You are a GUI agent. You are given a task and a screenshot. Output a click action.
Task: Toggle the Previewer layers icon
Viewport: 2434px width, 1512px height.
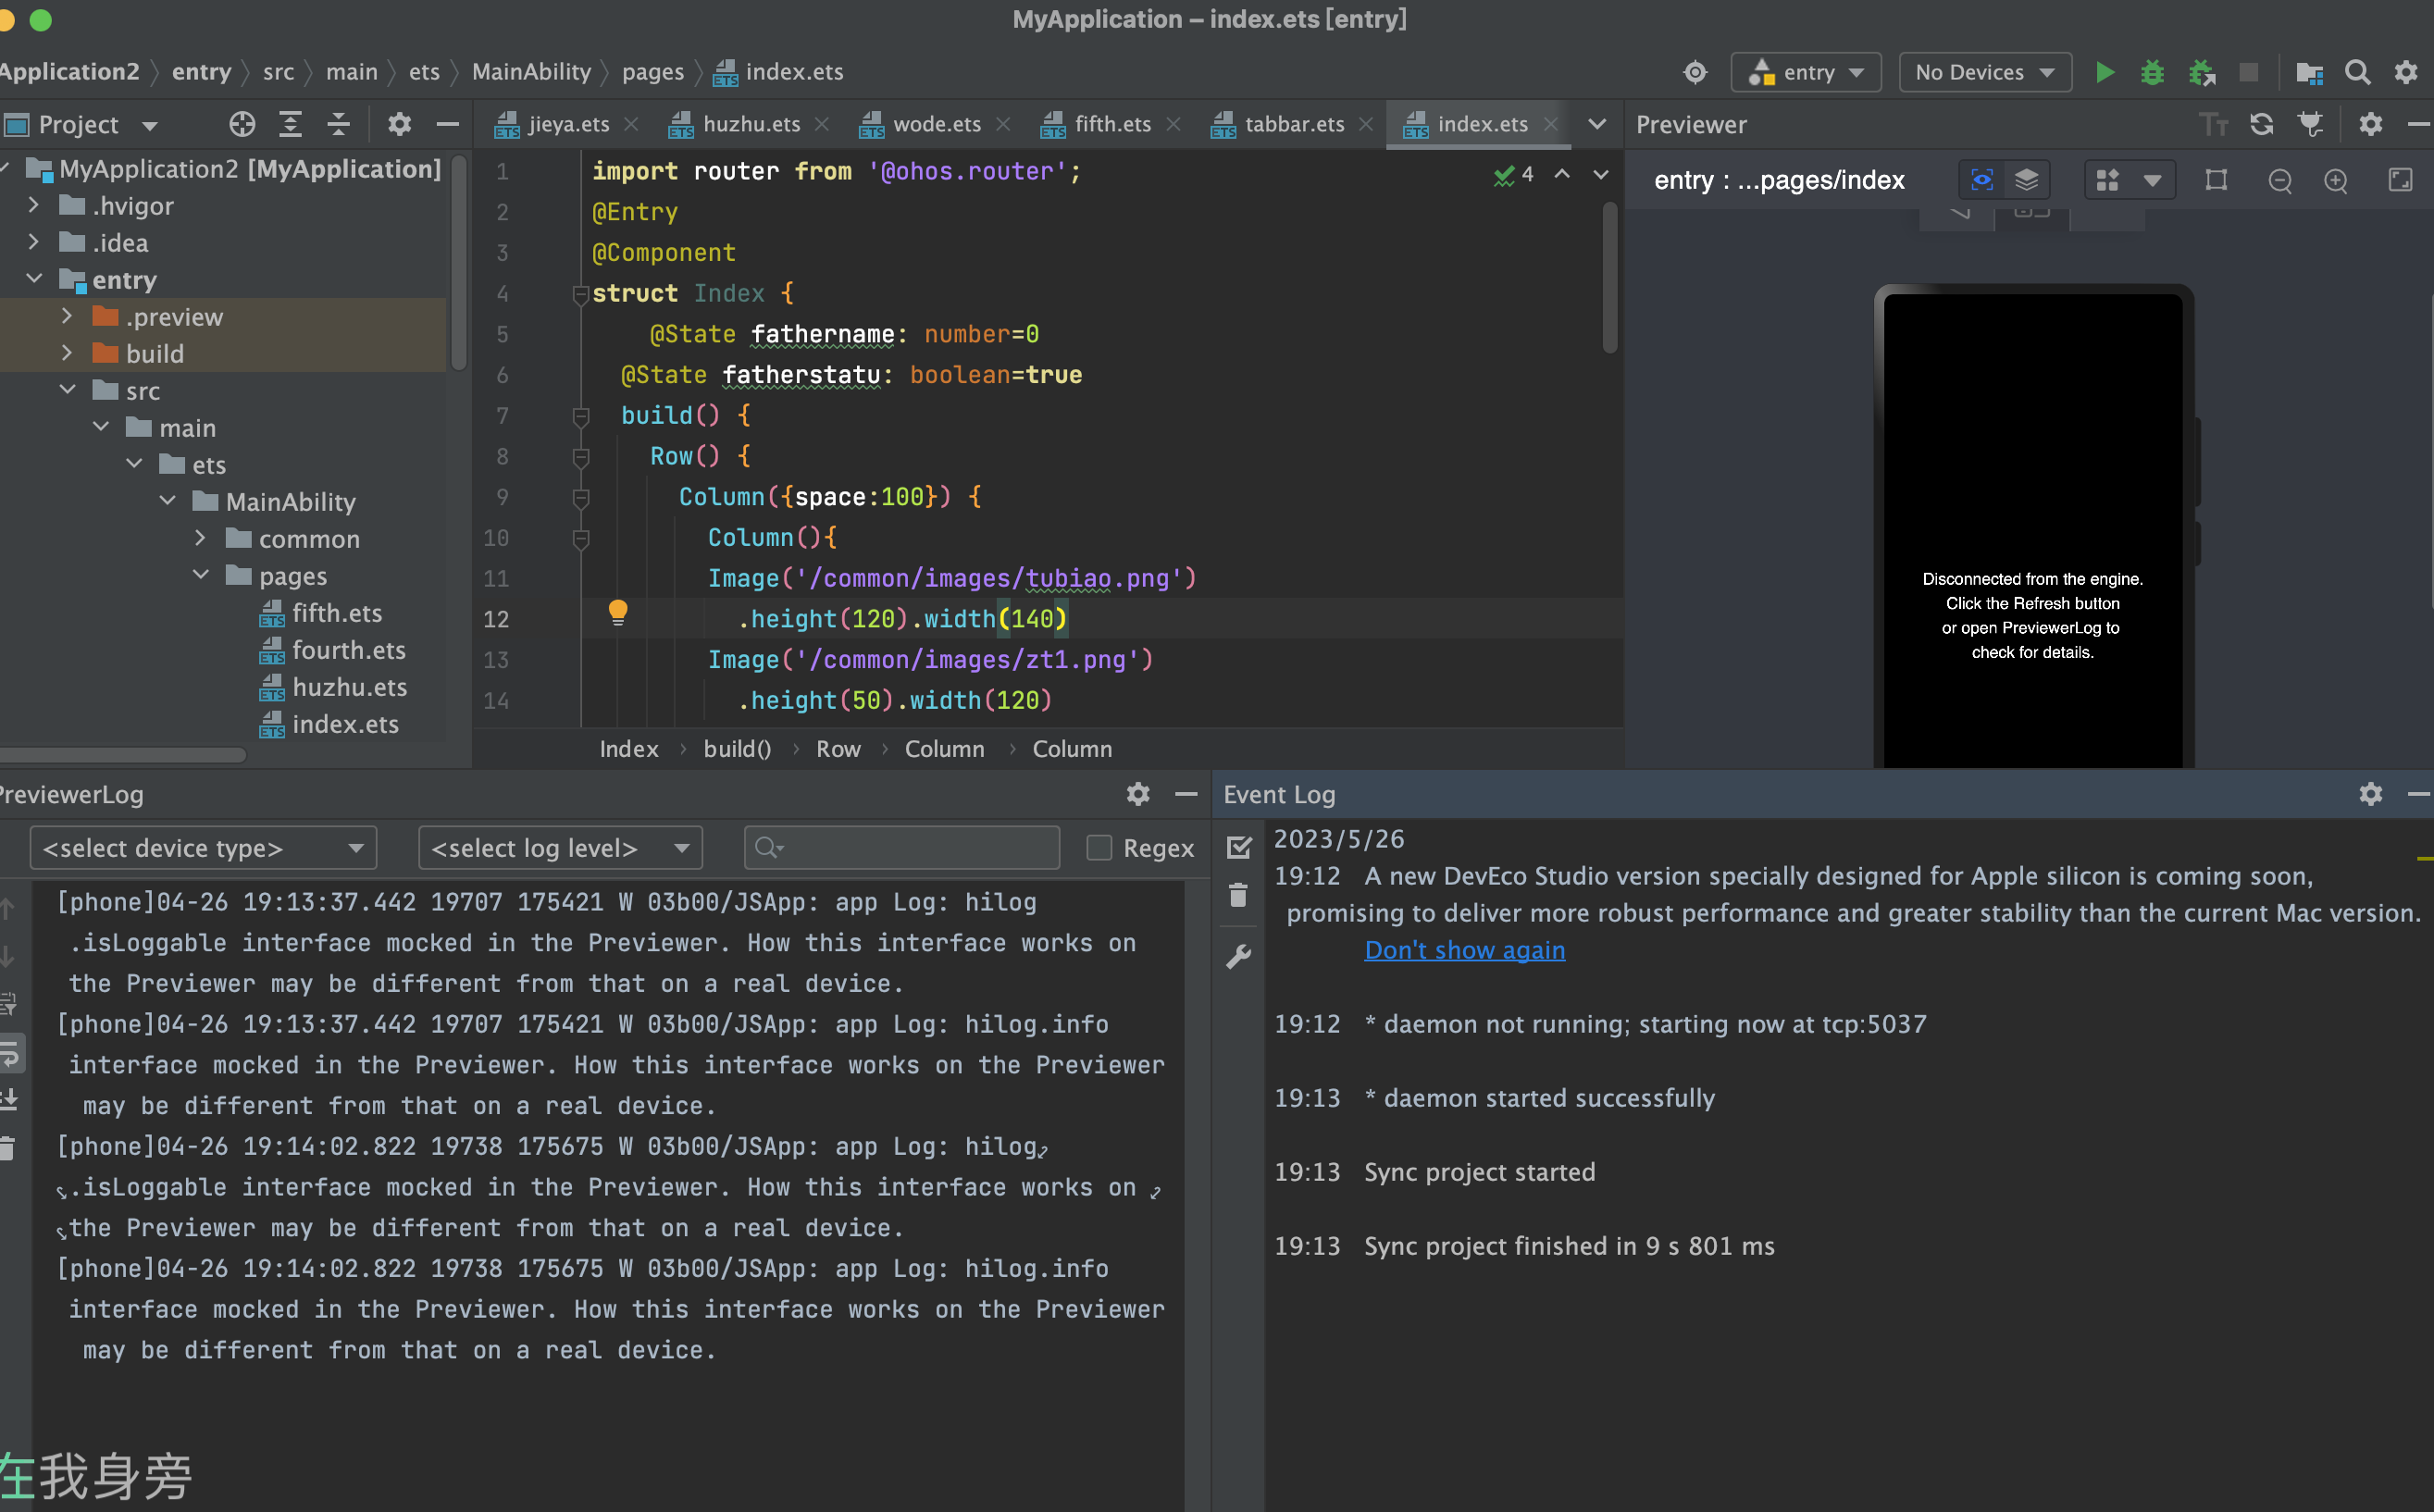(x=2026, y=180)
